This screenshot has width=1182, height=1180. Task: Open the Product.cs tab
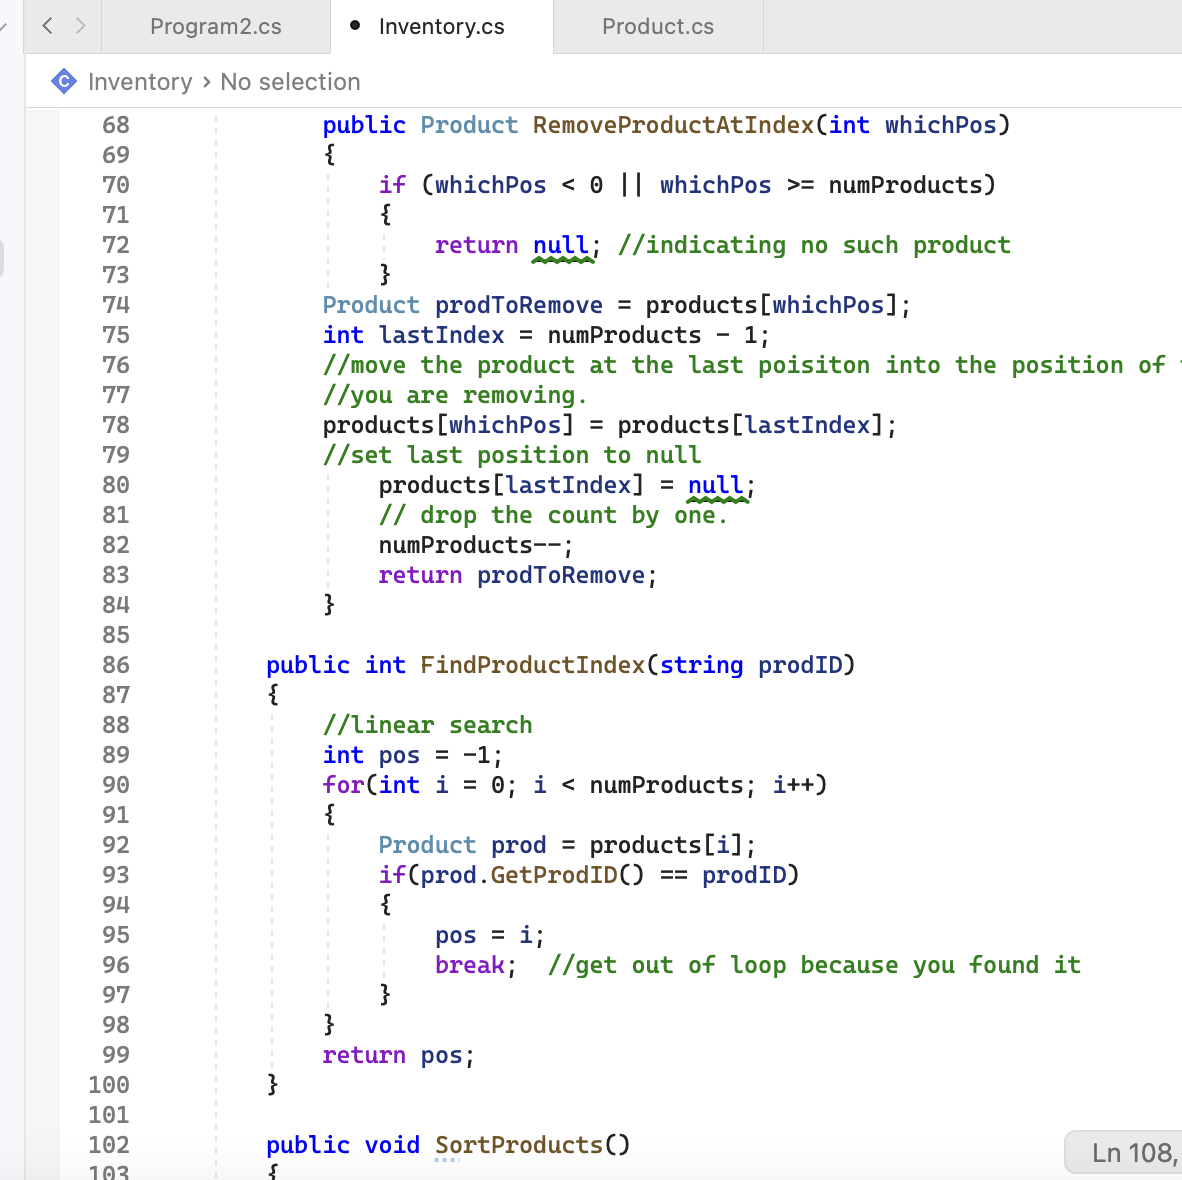point(657,26)
